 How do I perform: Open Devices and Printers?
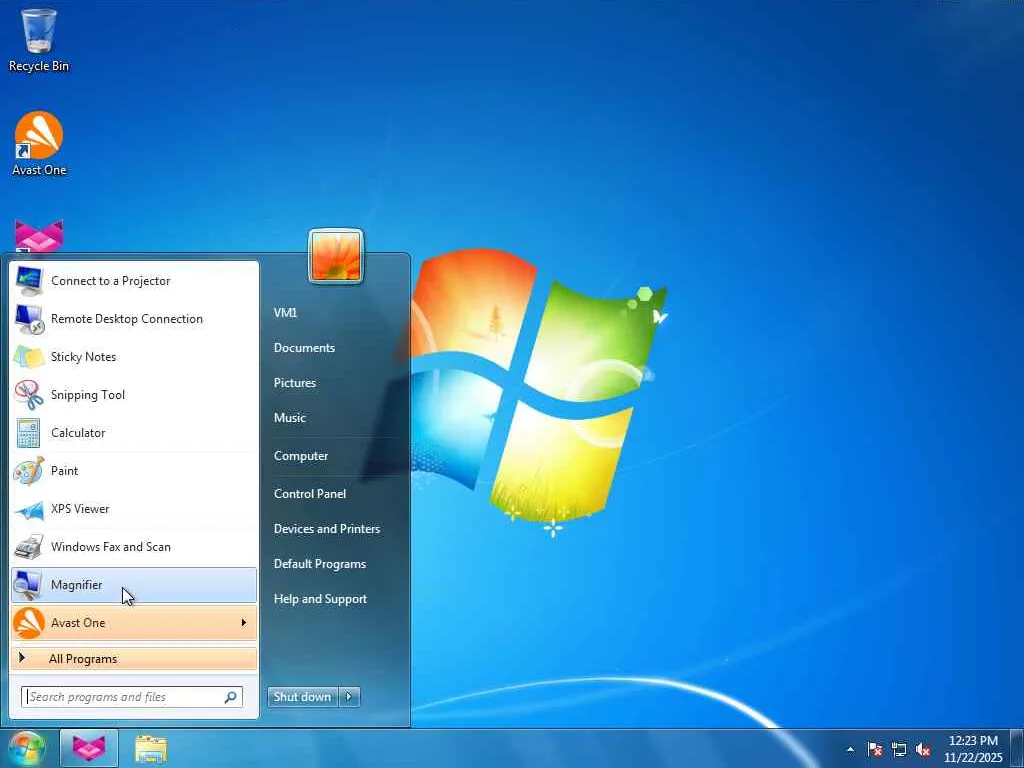coord(327,529)
